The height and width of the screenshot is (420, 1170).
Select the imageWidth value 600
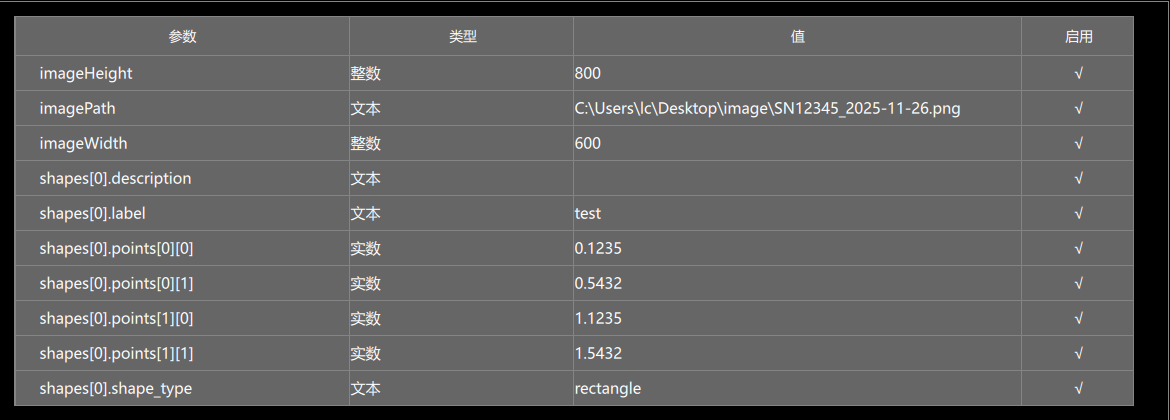(x=588, y=143)
